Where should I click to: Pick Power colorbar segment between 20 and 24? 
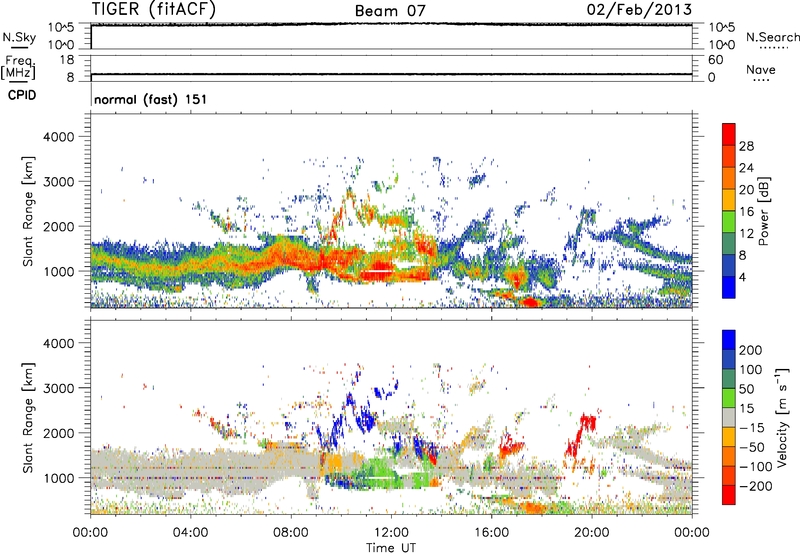click(x=729, y=178)
